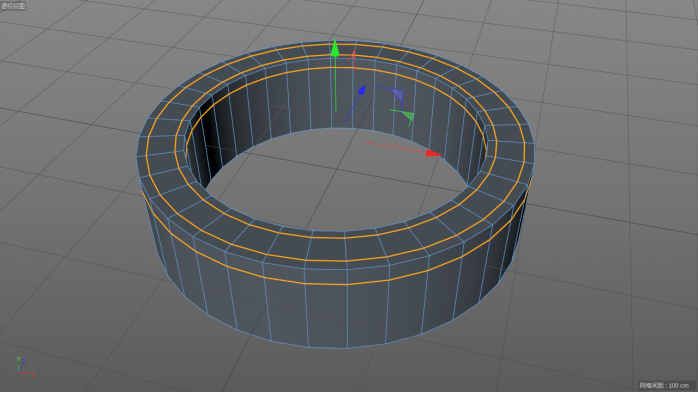Pick the green triangular plane handle
The width and height of the screenshot is (698, 393).
click(408, 117)
